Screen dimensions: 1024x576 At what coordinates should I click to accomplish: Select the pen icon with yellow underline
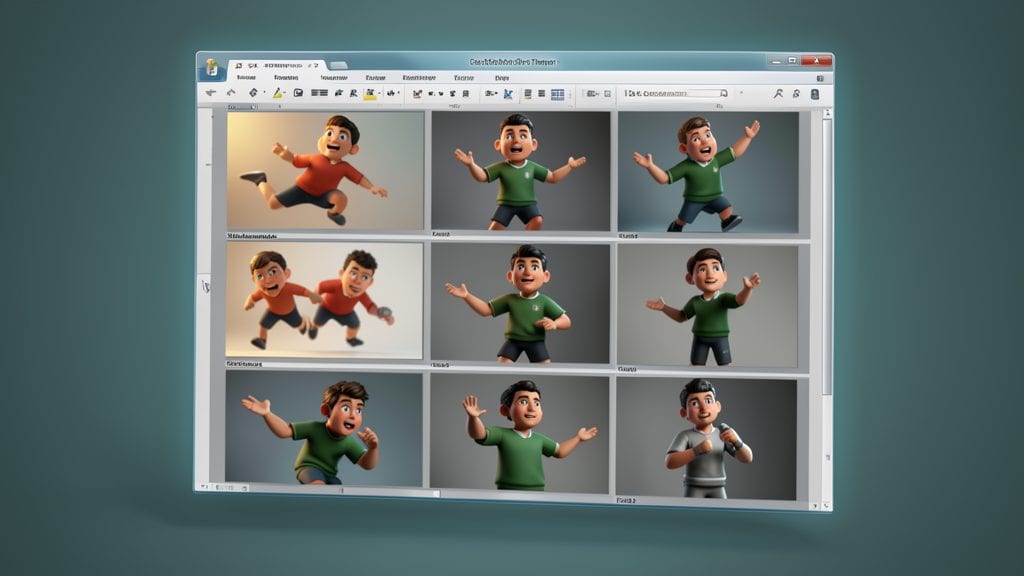pyautogui.click(x=277, y=93)
